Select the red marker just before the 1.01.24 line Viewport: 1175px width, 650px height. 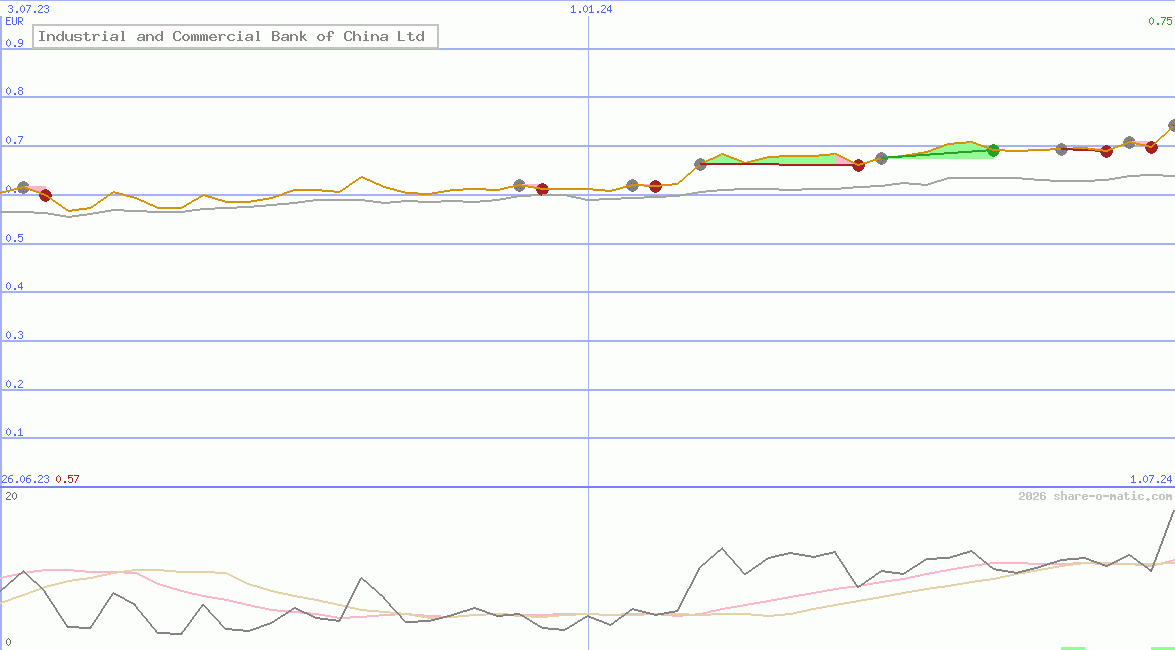[x=543, y=189]
